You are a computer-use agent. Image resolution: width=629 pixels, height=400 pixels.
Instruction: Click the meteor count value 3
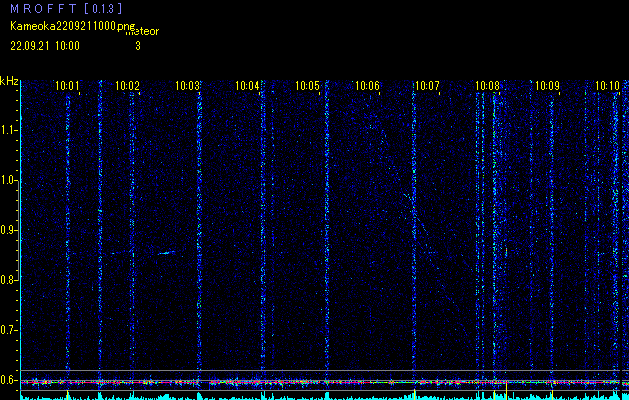click(138, 46)
